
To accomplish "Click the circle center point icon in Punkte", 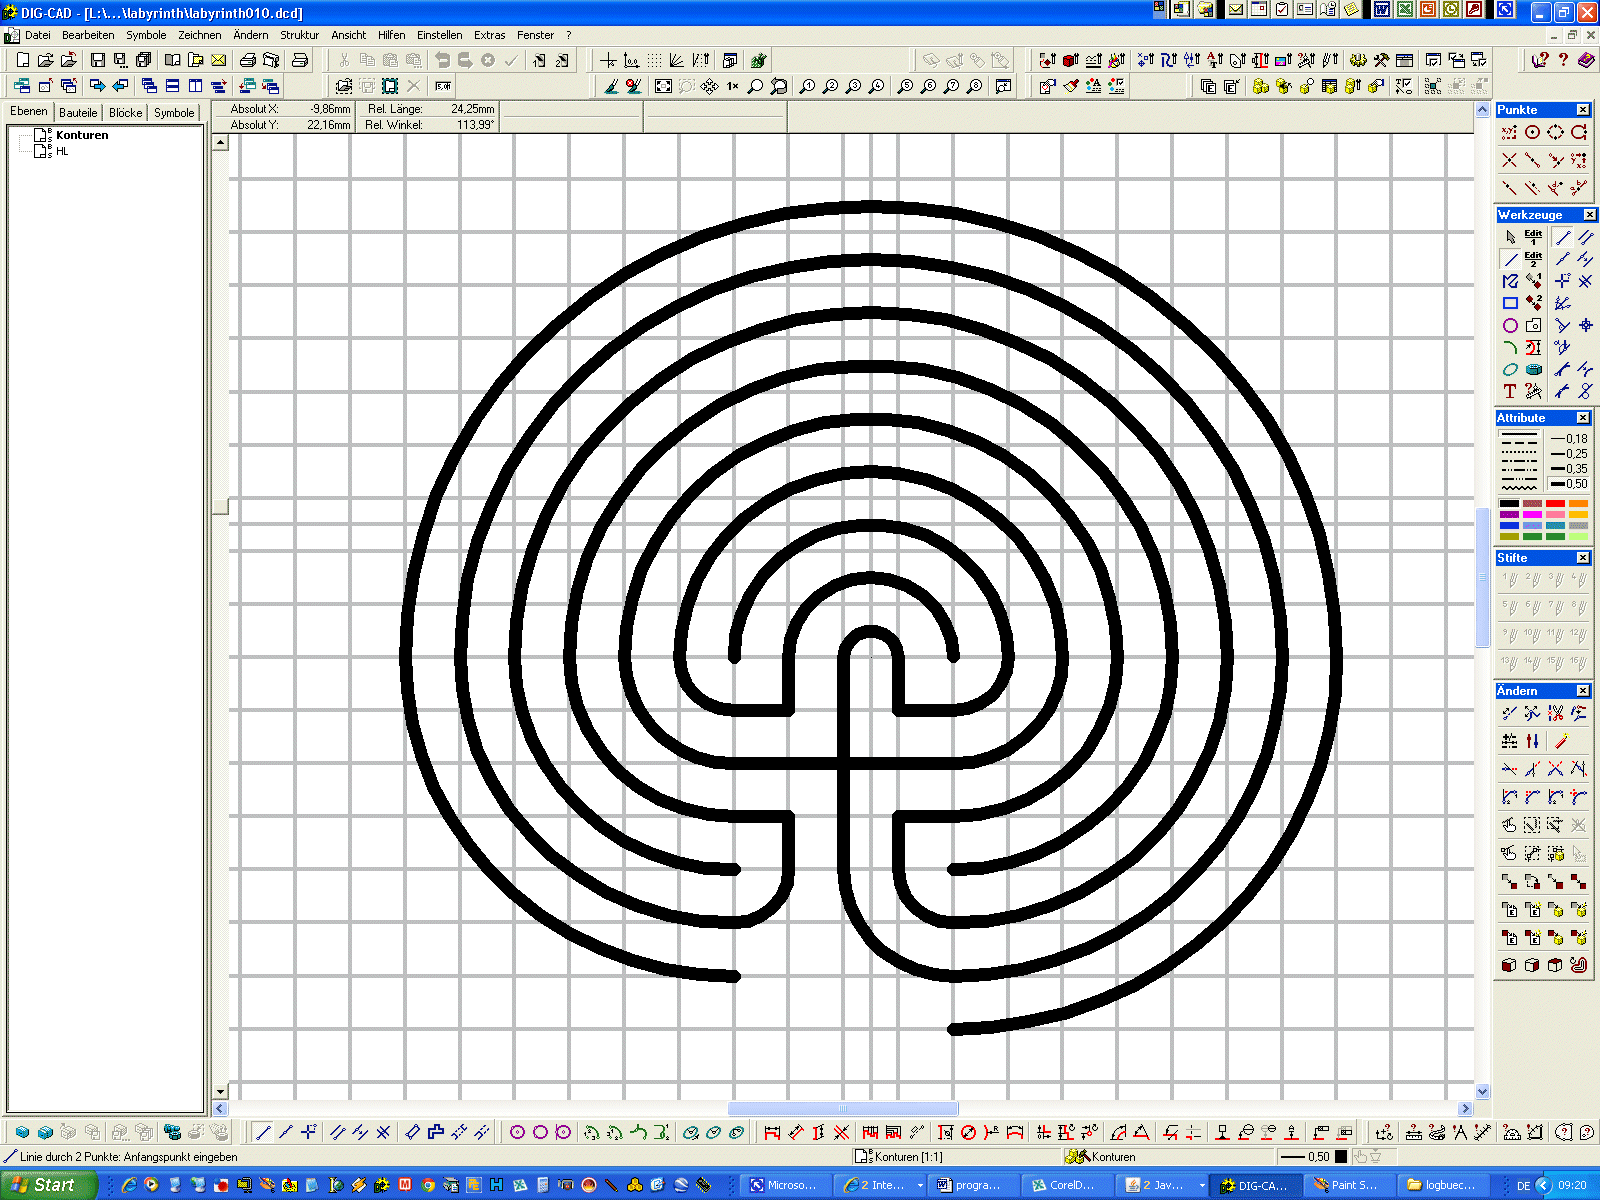I will coord(1532,132).
